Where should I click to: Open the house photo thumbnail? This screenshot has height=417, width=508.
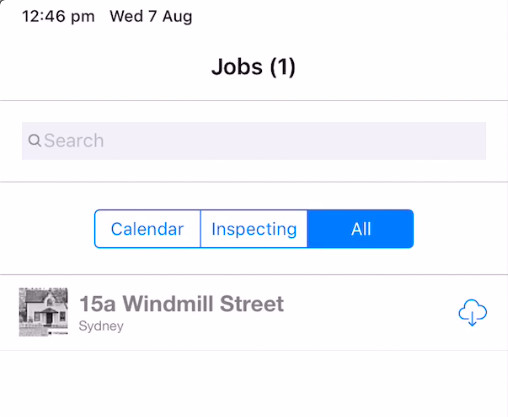[43, 312]
